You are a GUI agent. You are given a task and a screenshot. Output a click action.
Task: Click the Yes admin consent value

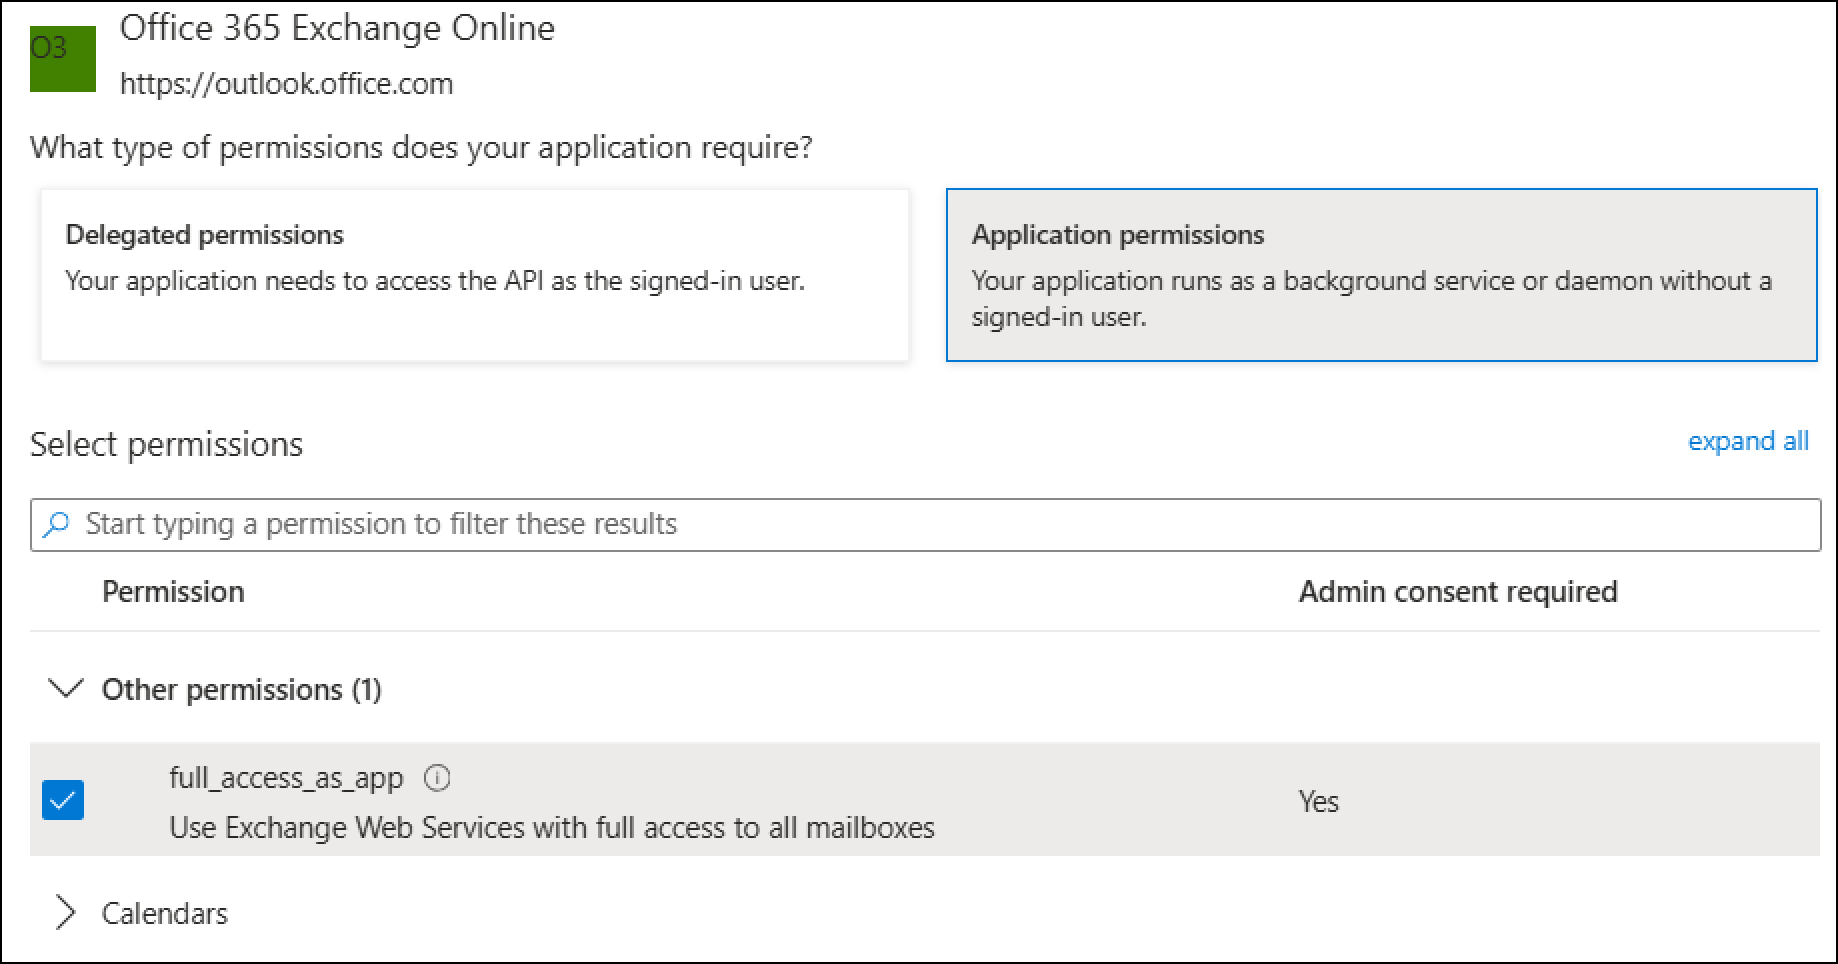1318,801
